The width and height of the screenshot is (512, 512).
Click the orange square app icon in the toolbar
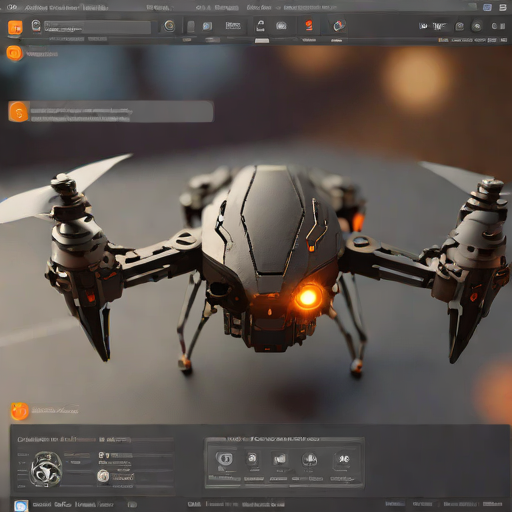click(x=15, y=27)
